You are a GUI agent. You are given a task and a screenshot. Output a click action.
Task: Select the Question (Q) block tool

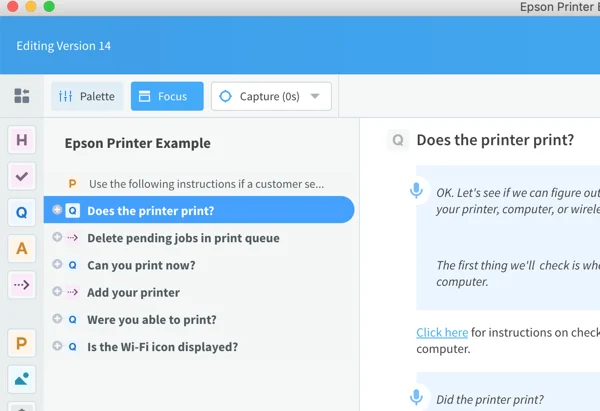[22, 212]
